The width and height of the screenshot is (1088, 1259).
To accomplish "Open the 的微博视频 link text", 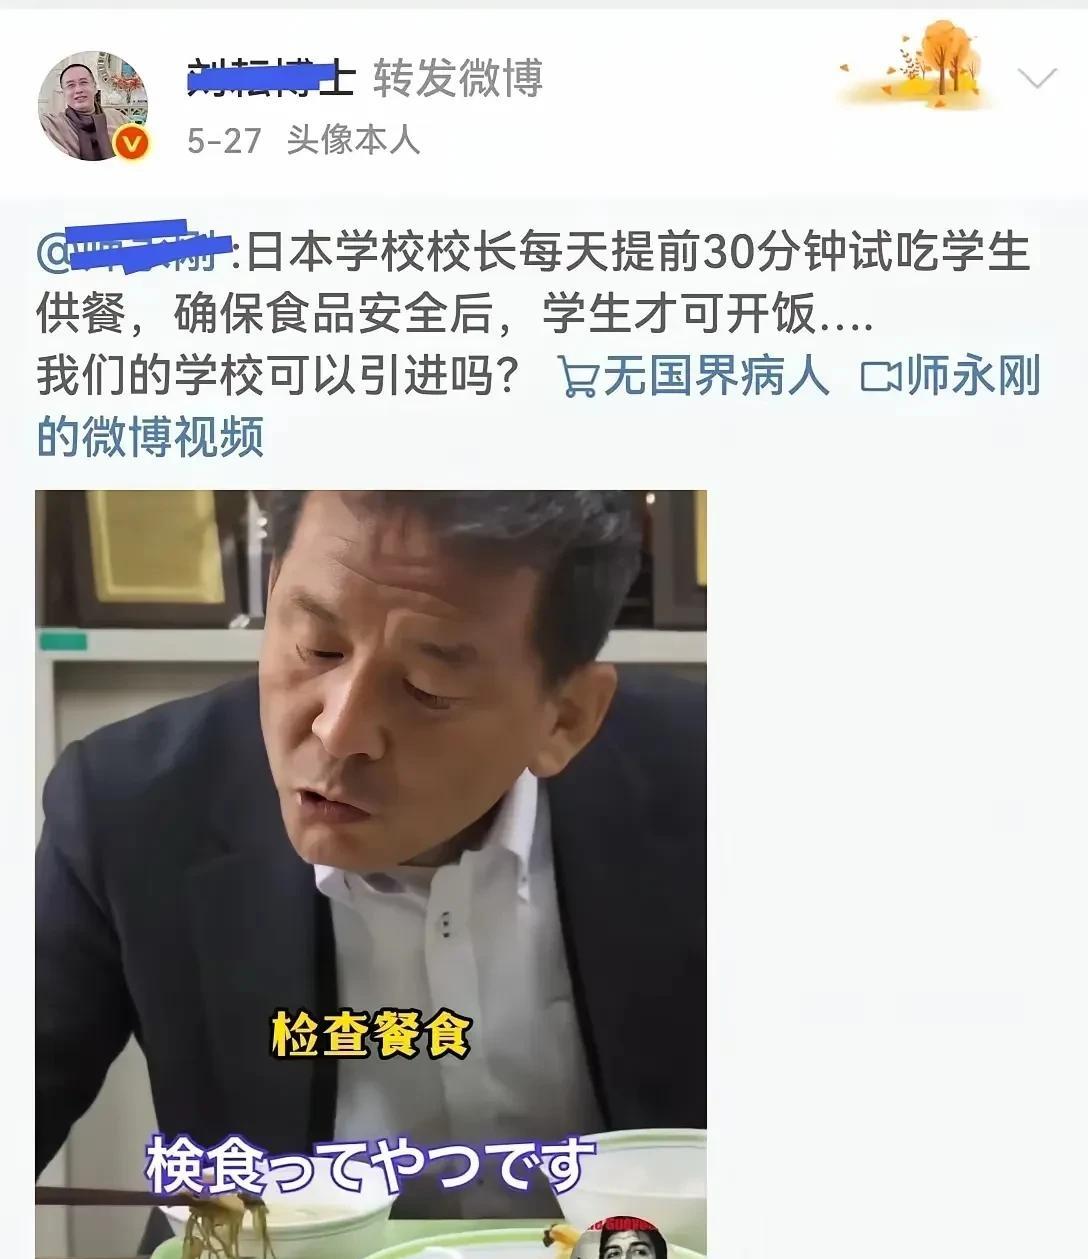I will (150, 437).
